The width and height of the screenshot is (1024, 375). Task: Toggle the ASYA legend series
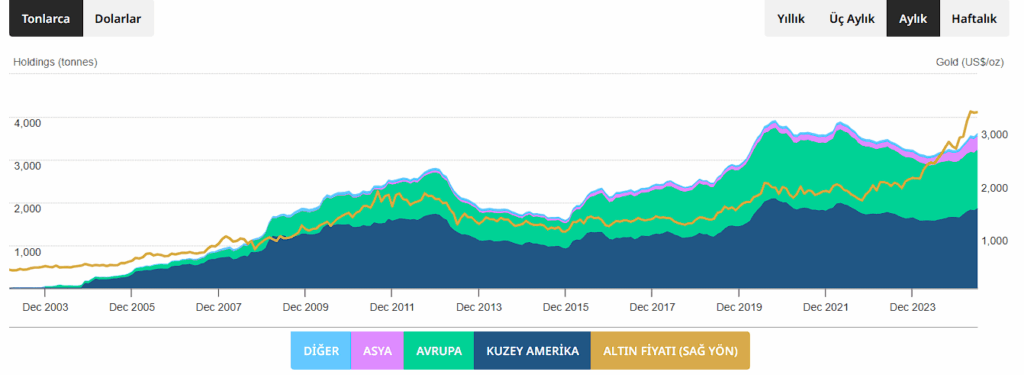pos(377,351)
